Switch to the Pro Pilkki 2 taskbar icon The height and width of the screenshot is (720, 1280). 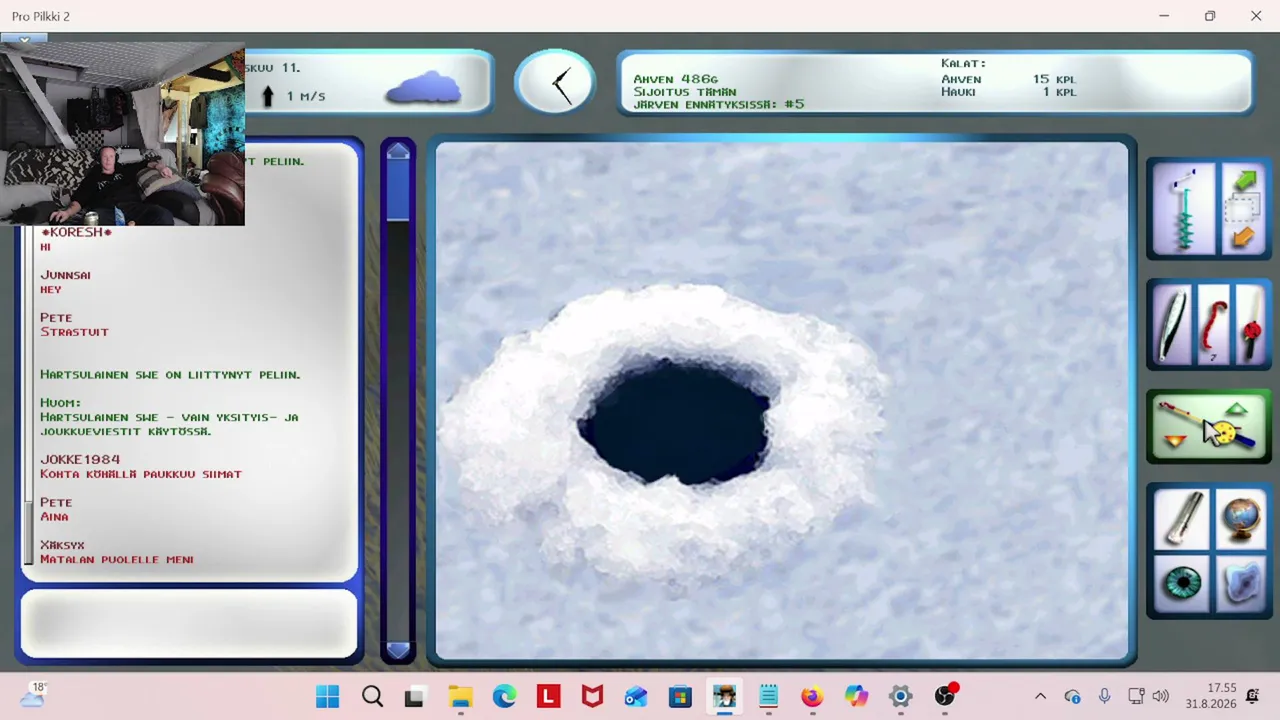click(x=724, y=696)
